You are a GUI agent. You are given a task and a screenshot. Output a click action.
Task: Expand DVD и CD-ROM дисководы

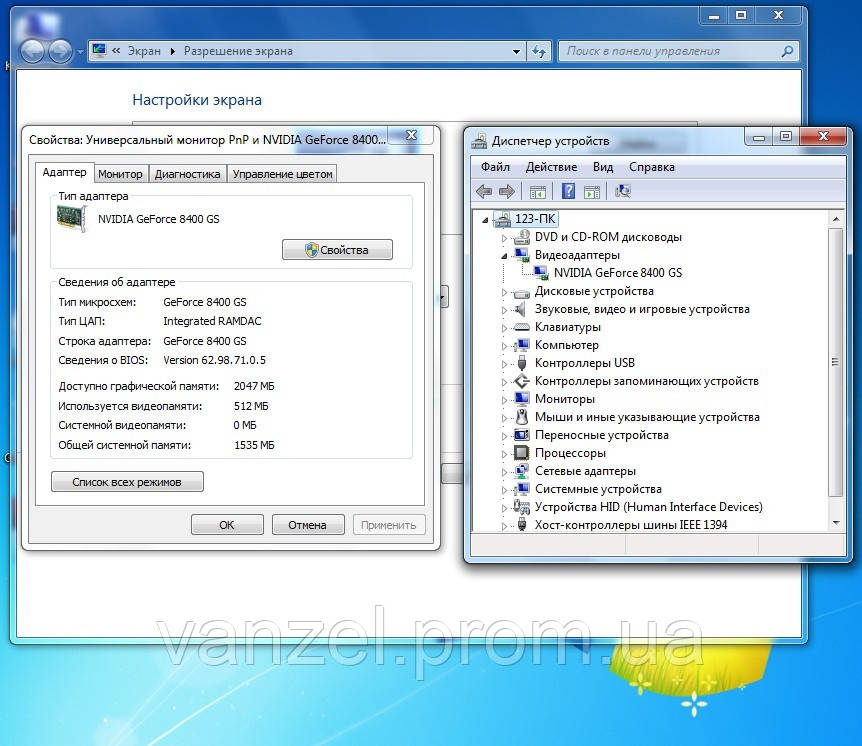tap(504, 238)
